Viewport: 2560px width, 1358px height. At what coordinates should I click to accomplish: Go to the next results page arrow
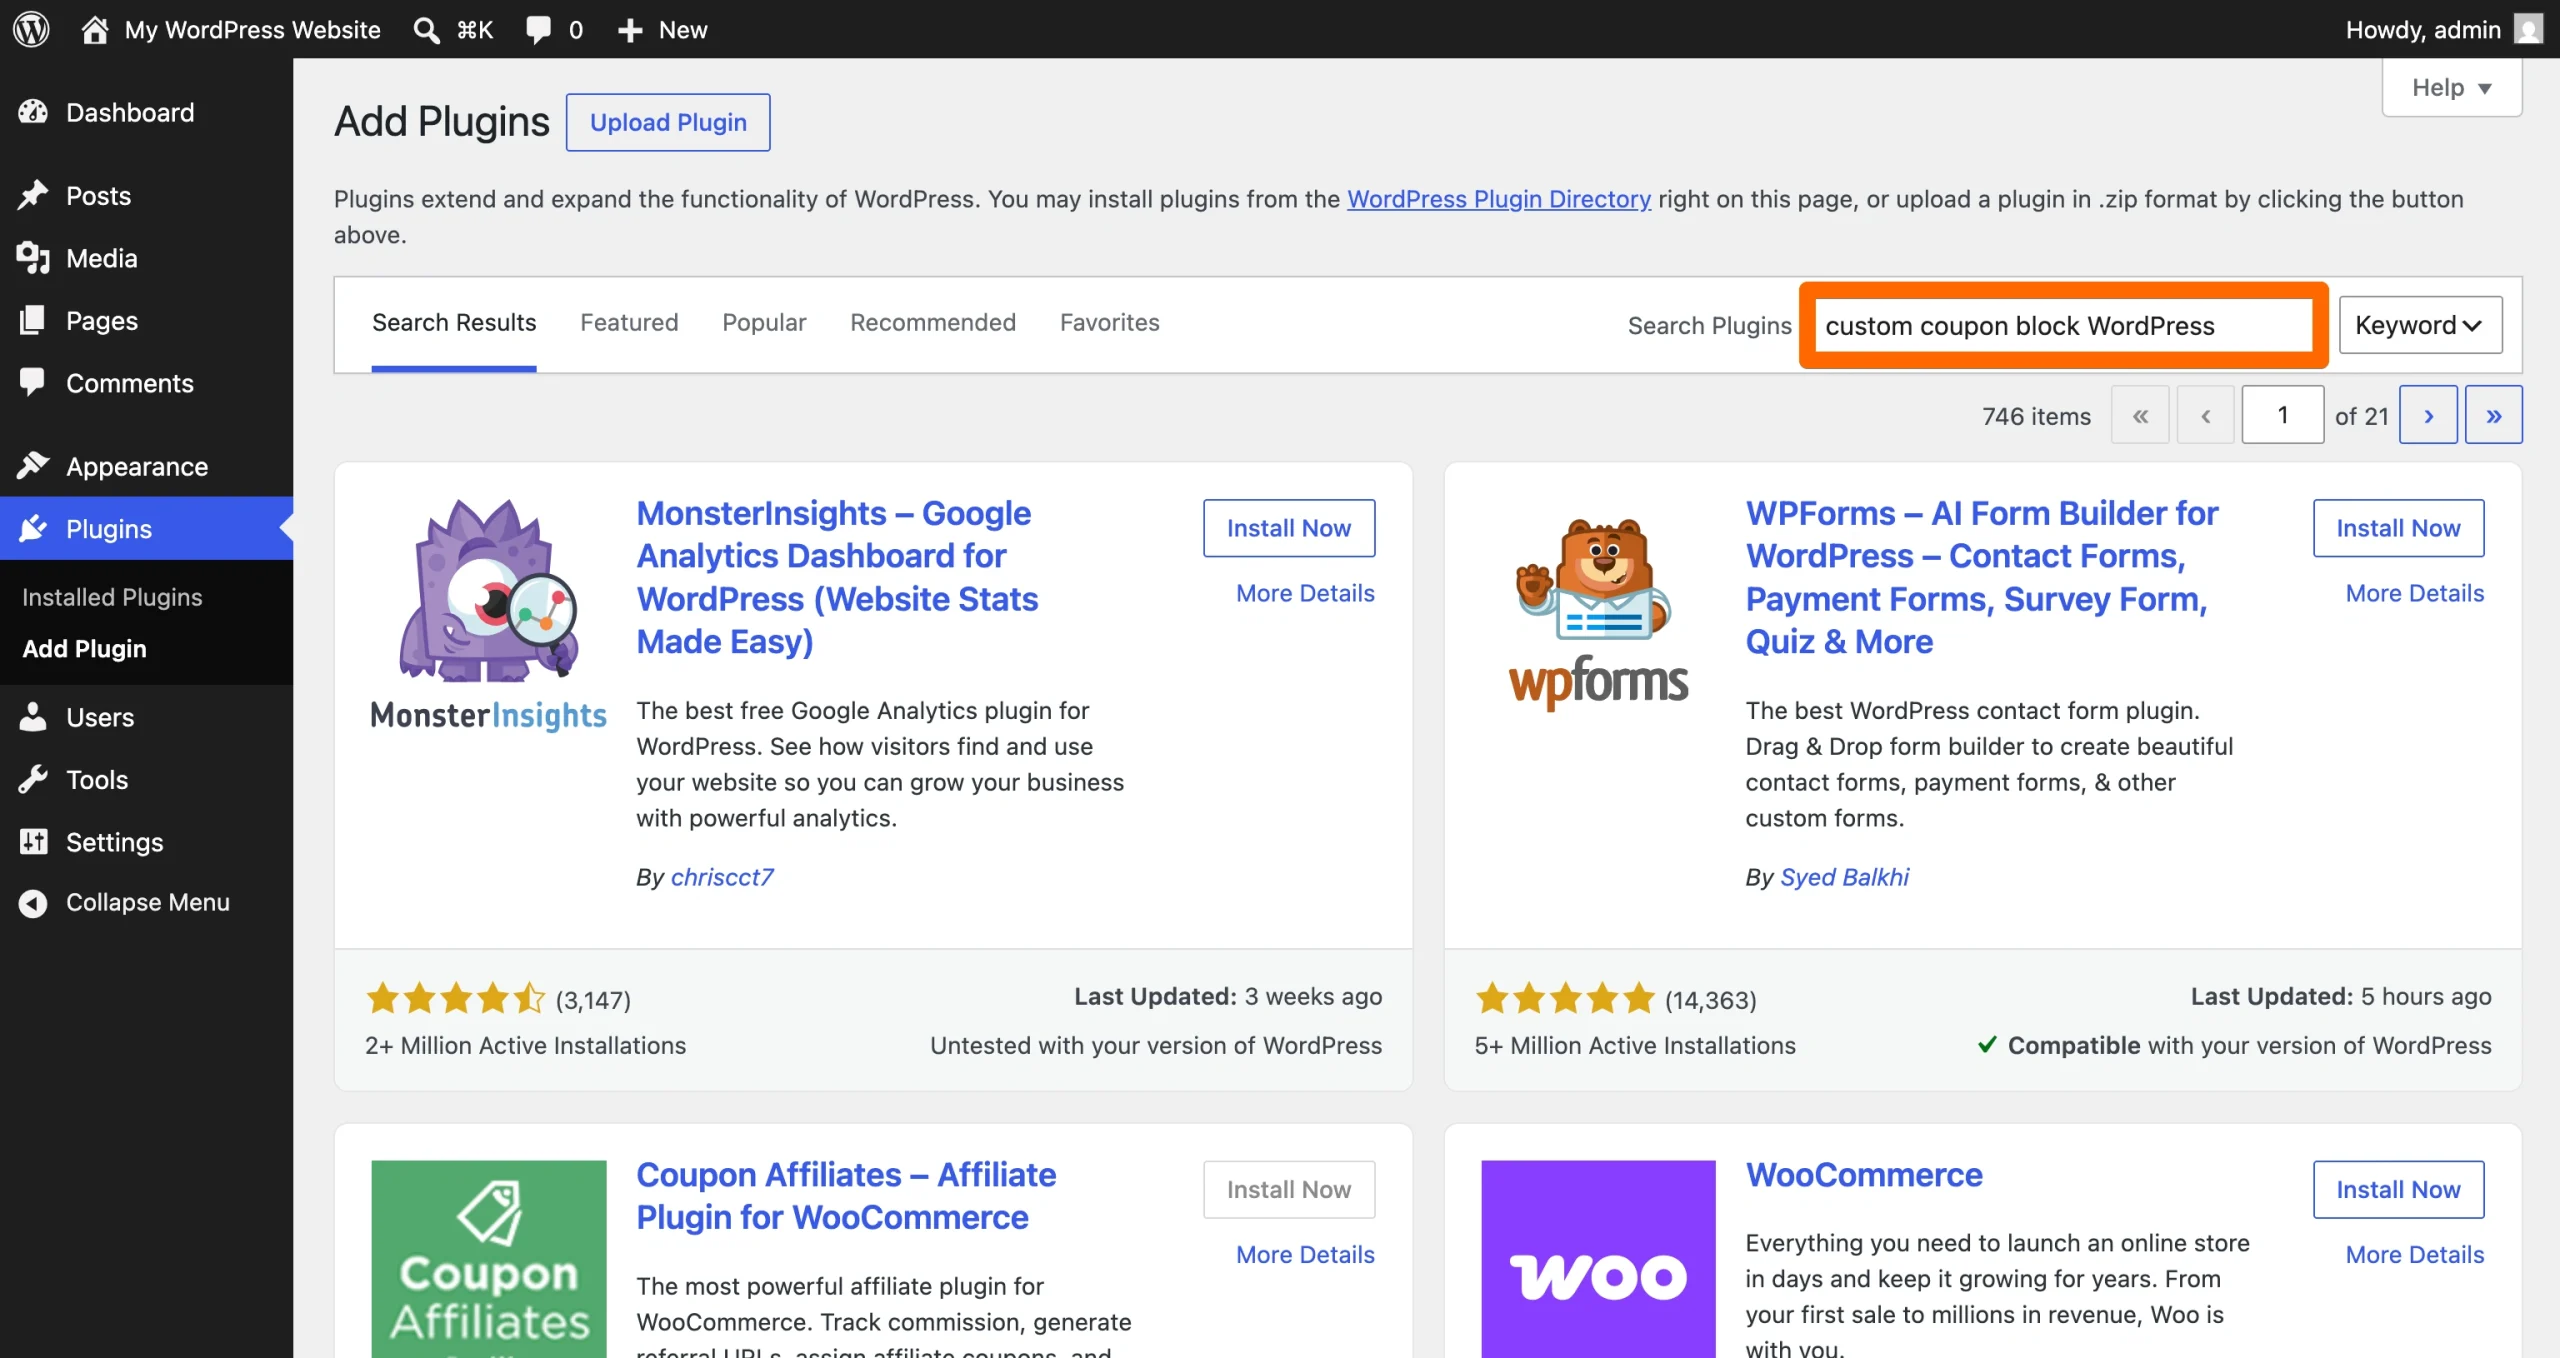click(x=2429, y=415)
